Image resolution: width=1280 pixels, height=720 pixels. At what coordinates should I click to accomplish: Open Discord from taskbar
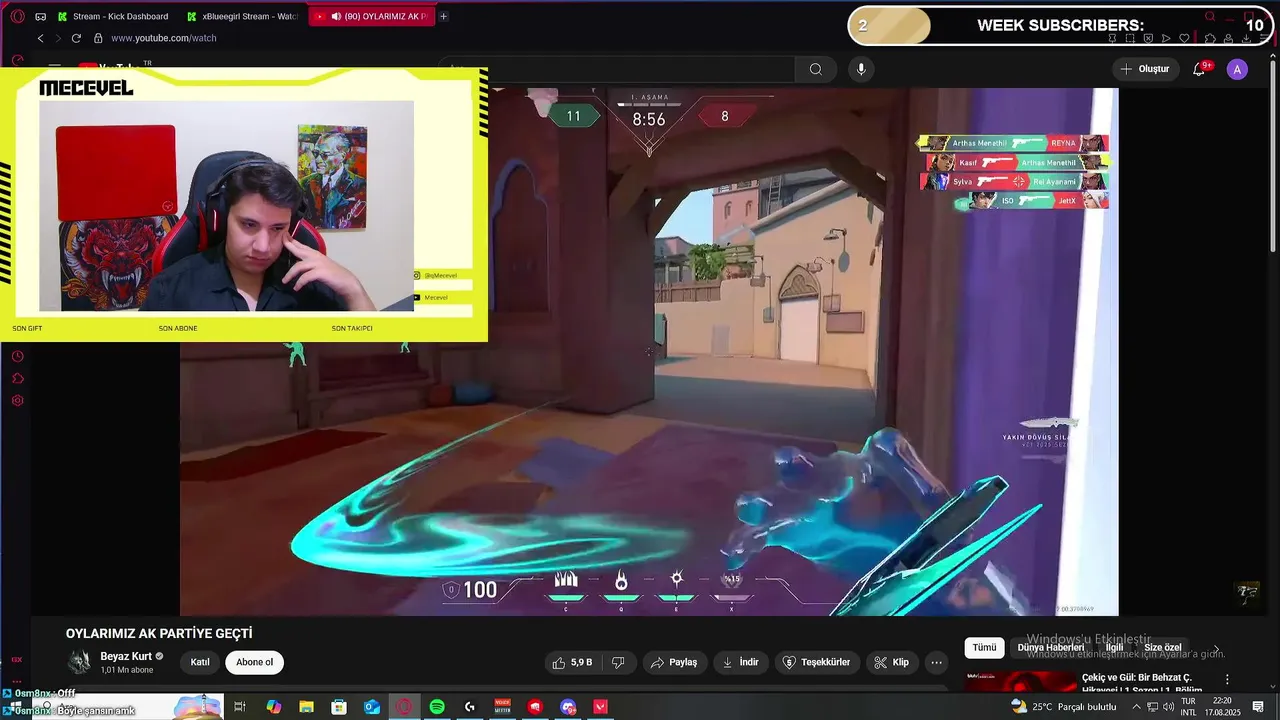tap(568, 707)
